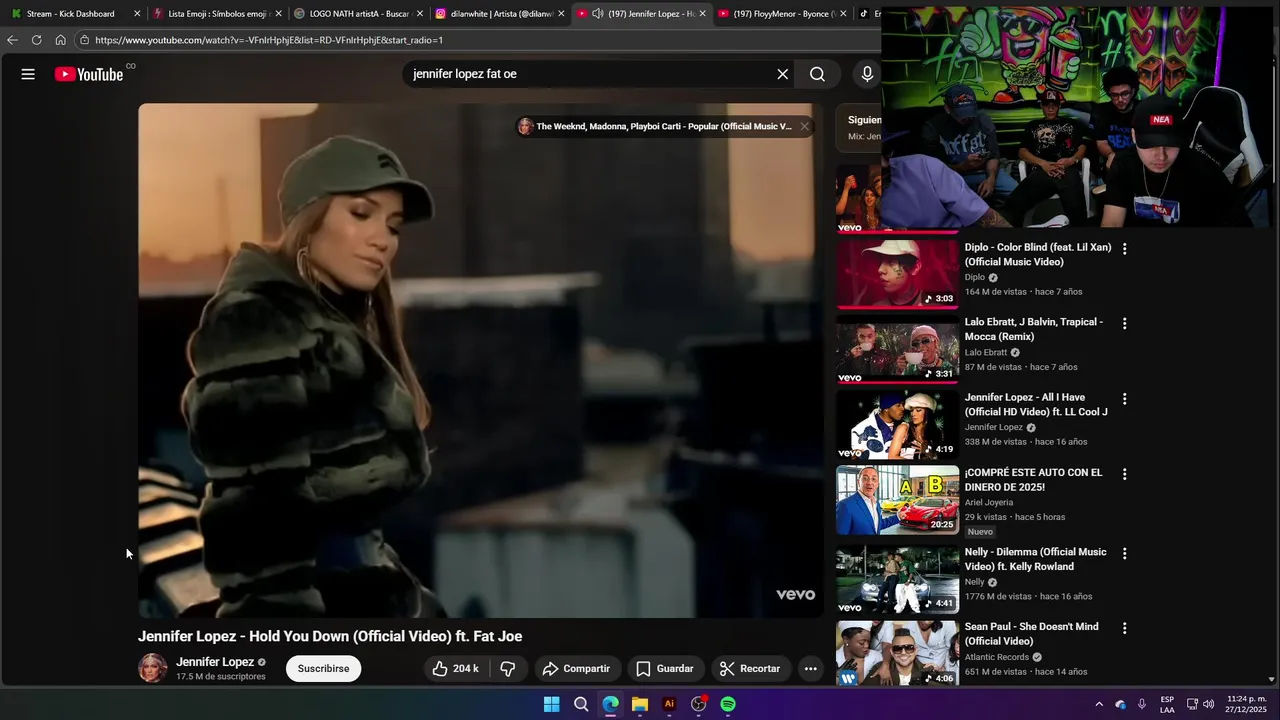Close the dilanwhite Instagram tab

coord(561,14)
